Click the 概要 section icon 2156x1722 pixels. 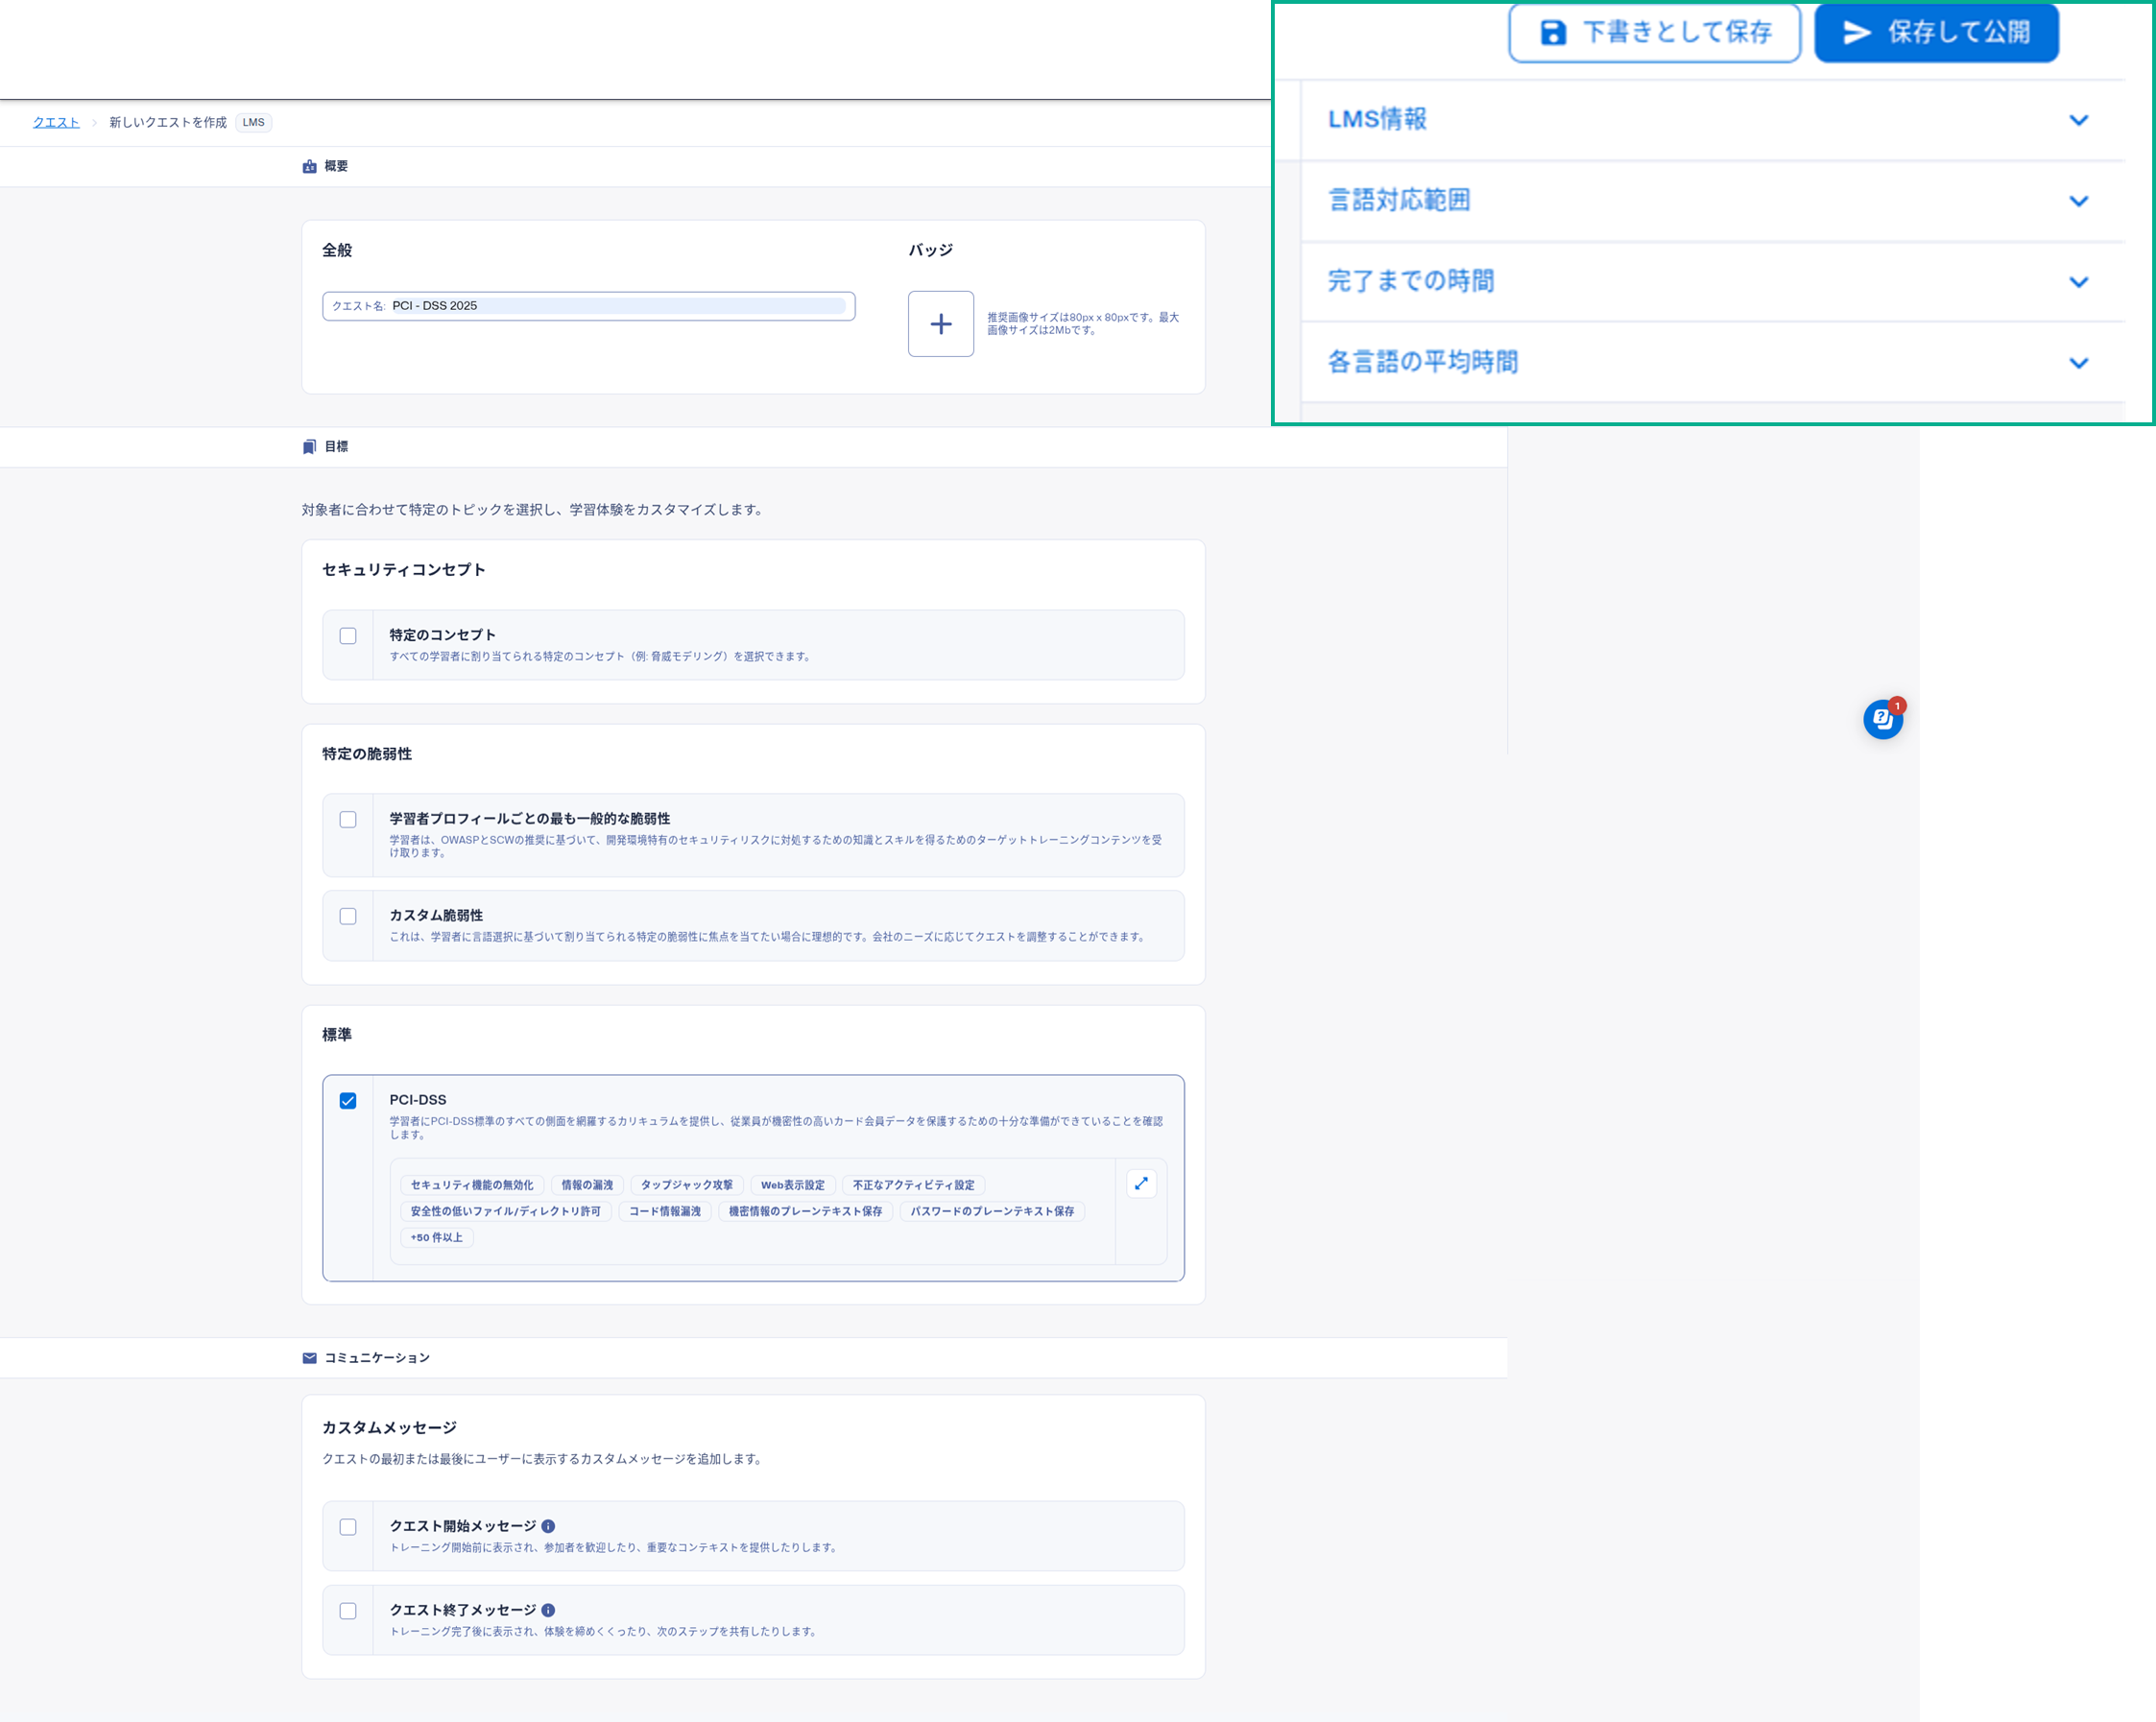pyautogui.click(x=310, y=167)
